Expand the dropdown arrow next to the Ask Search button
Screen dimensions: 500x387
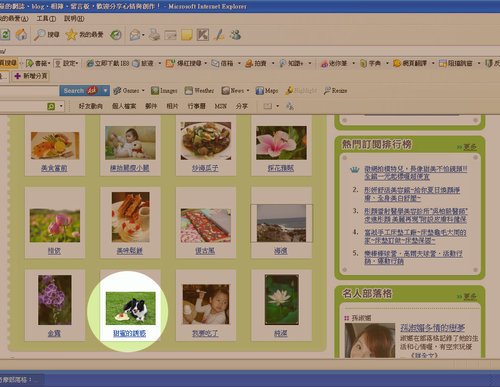(105, 90)
